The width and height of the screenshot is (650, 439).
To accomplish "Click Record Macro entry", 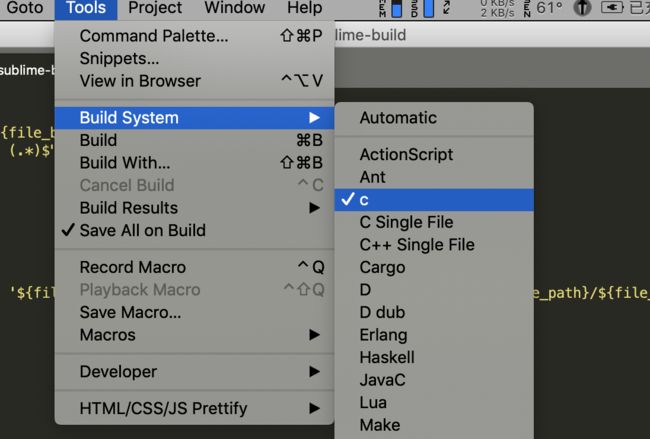I will click(194, 267).
